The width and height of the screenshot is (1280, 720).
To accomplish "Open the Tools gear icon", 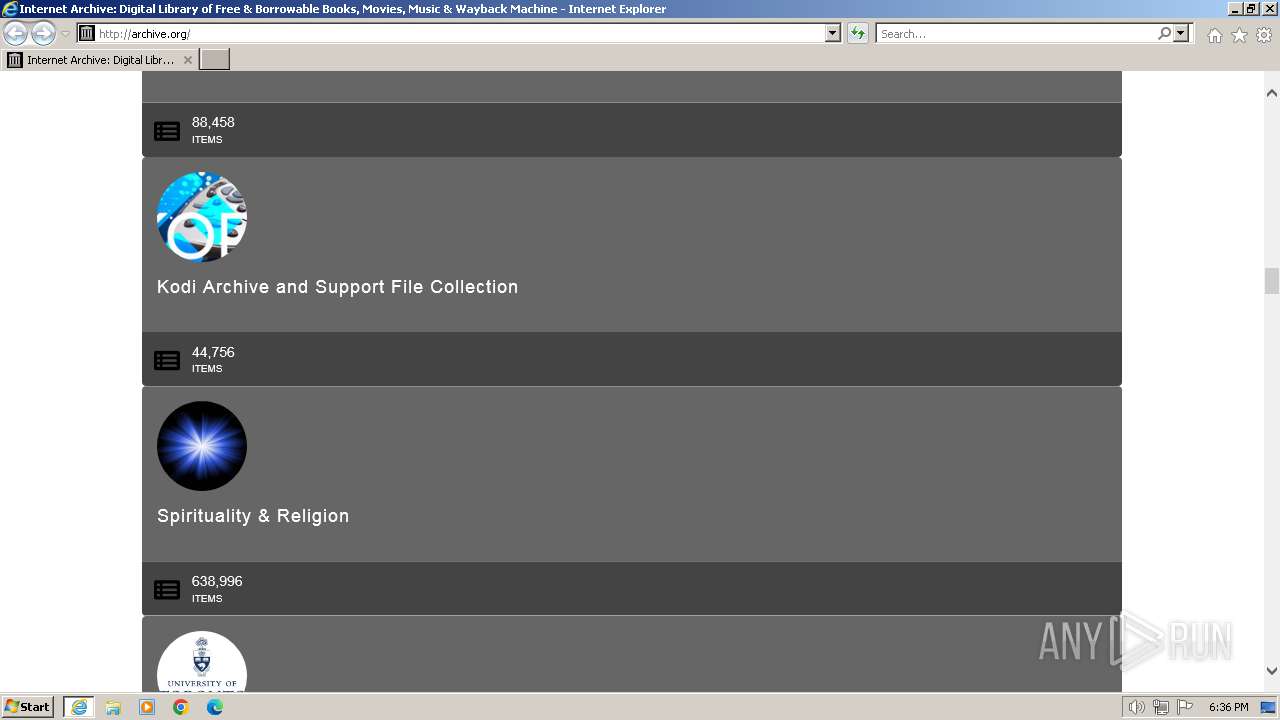I will point(1264,35).
